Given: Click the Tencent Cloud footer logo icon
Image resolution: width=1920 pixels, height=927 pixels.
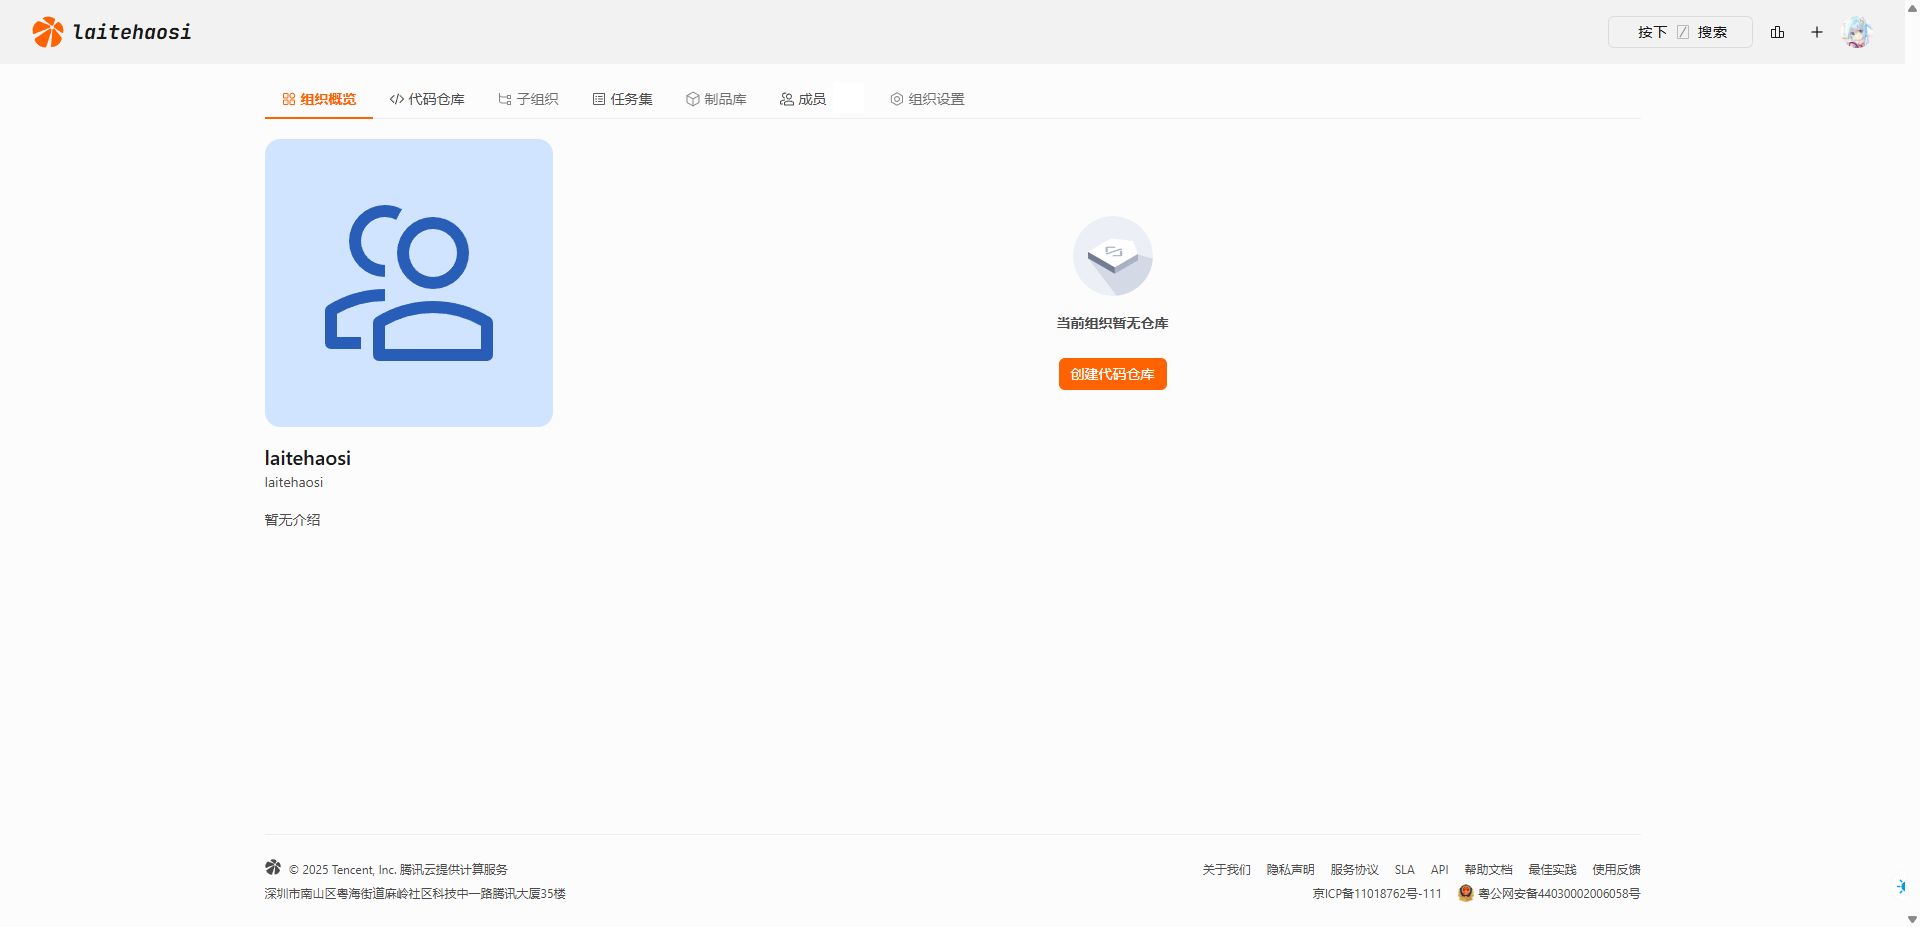Looking at the screenshot, I should click(x=273, y=867).
